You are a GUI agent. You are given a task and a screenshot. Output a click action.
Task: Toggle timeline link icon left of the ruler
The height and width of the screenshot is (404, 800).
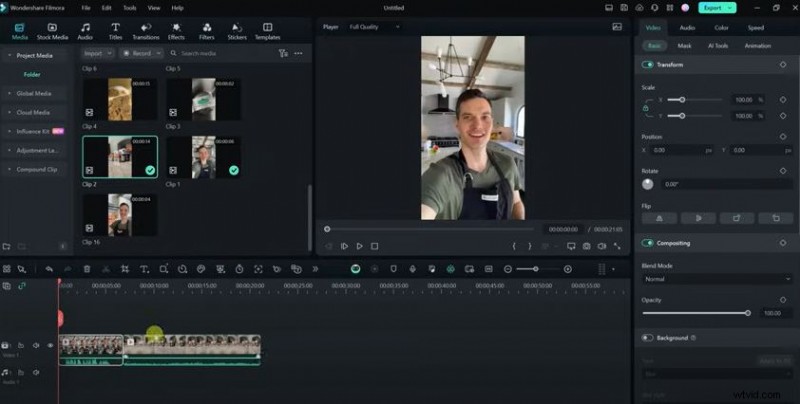(x=21, y=286)
